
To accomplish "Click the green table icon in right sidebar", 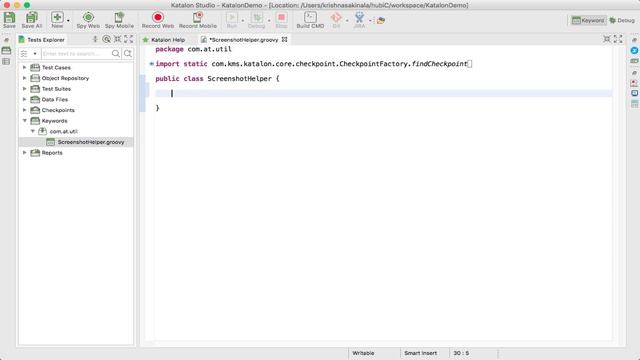I will pyautogui.click(x=634, y=104).
